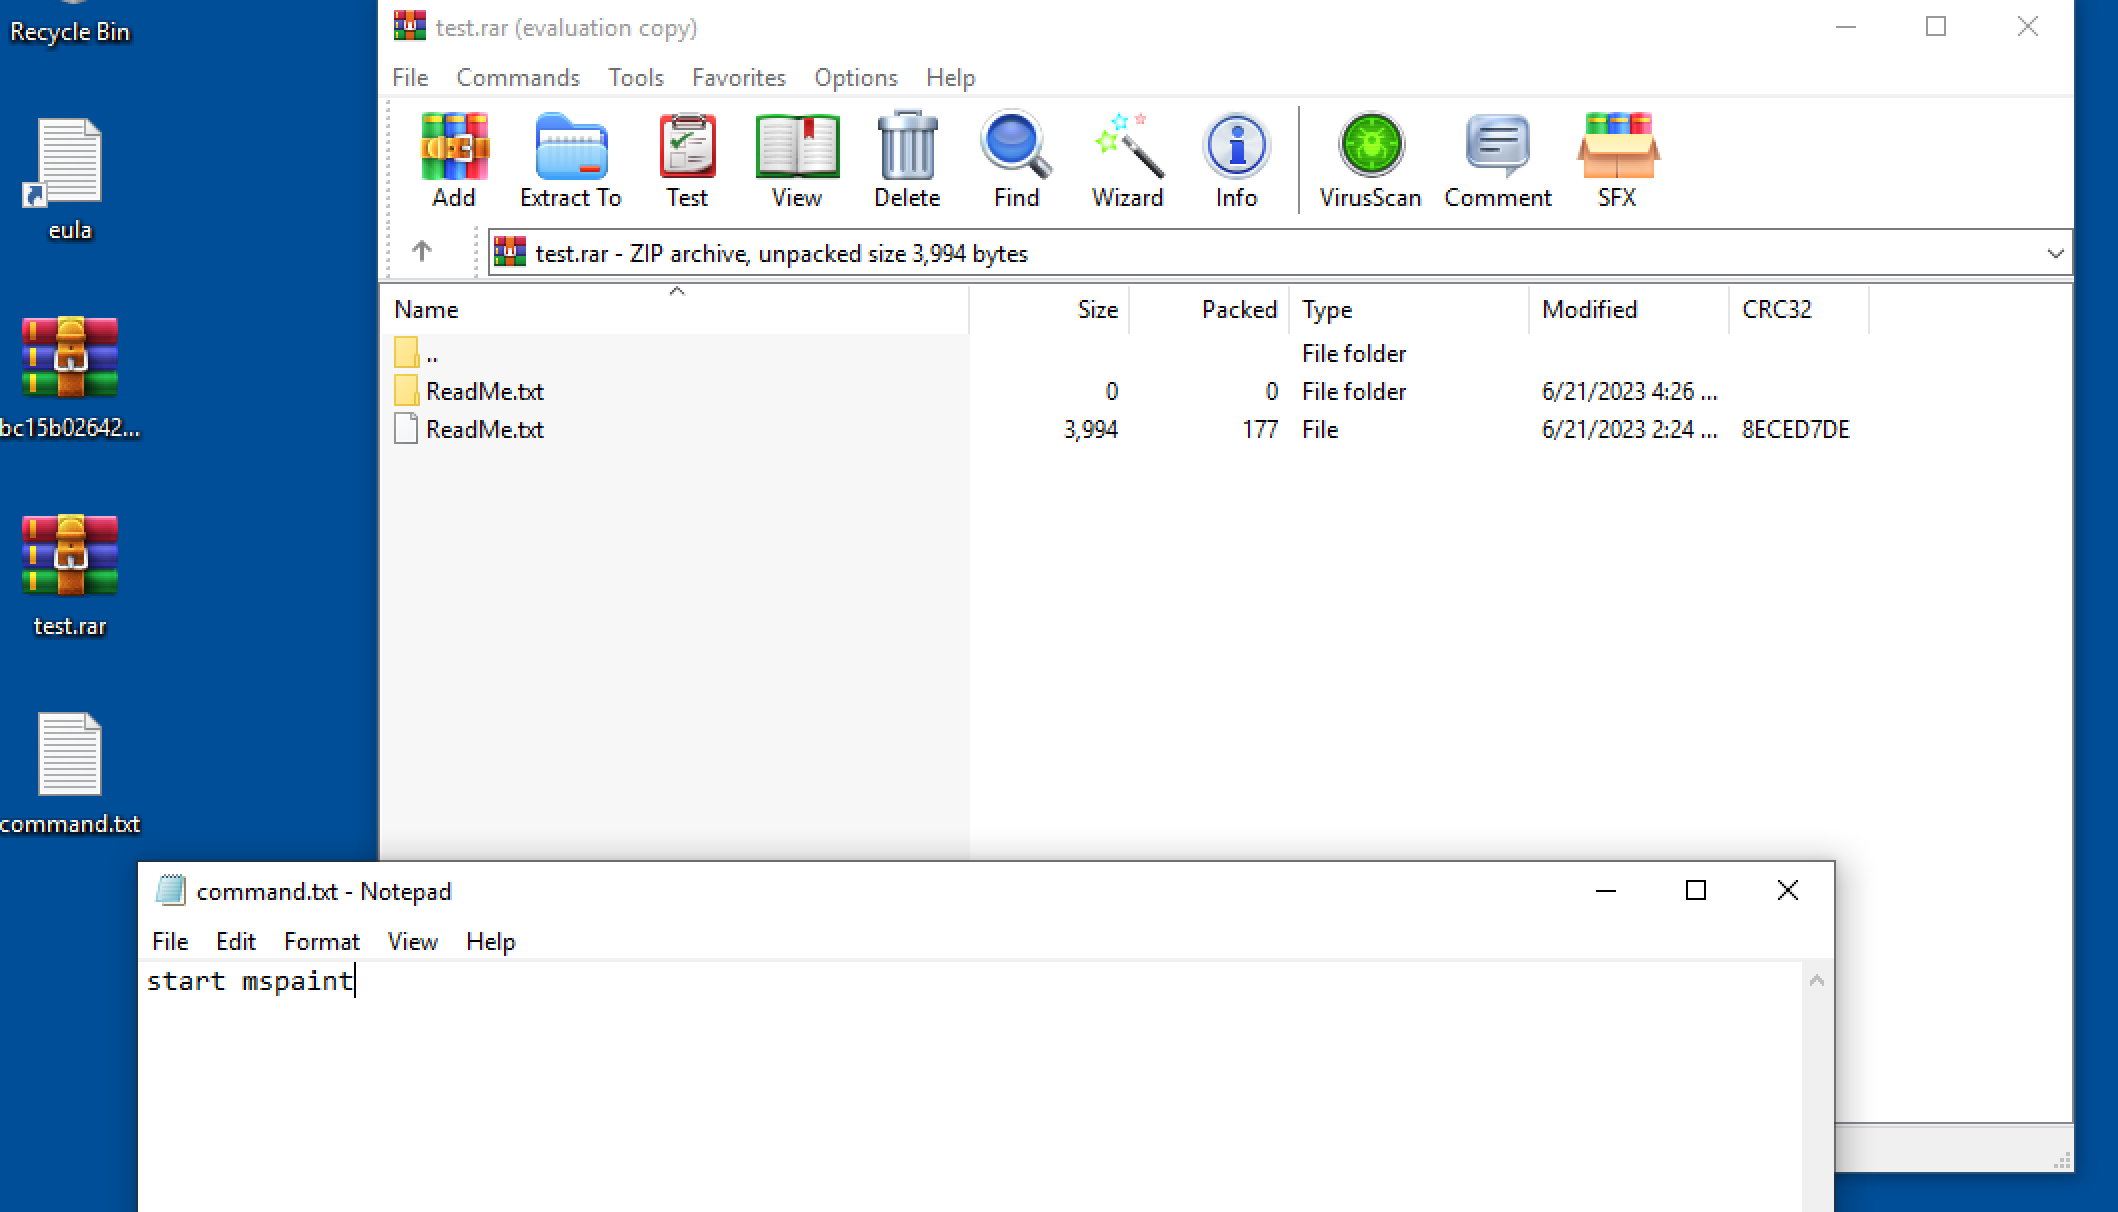Show archive Info

click(1236, 160)
